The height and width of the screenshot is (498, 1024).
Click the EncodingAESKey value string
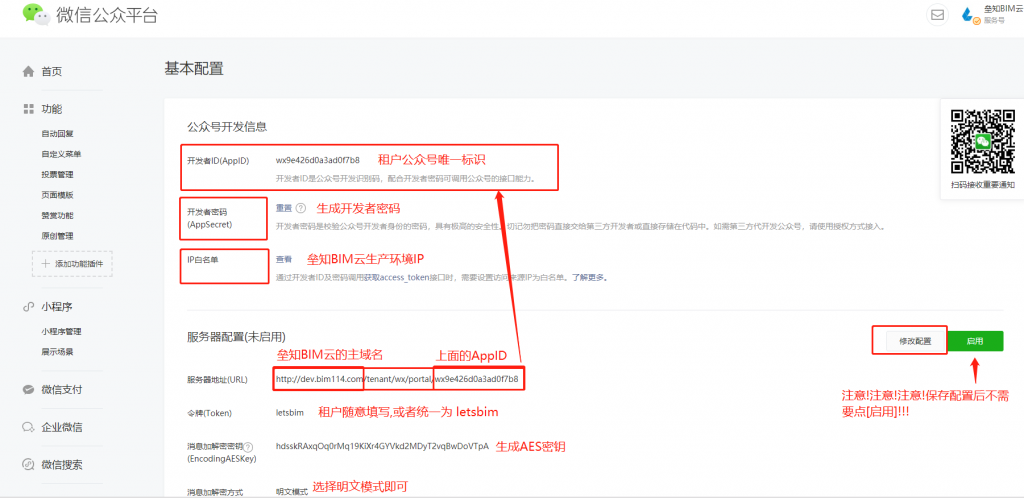point(382,447)
